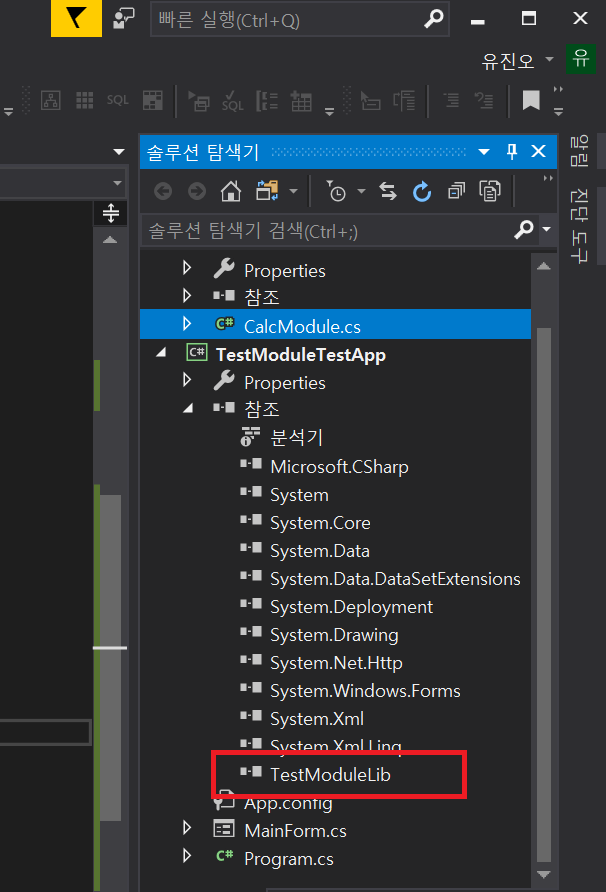Click the execute query toolbar icon
The image size is (606, 892).
(199, 101)
